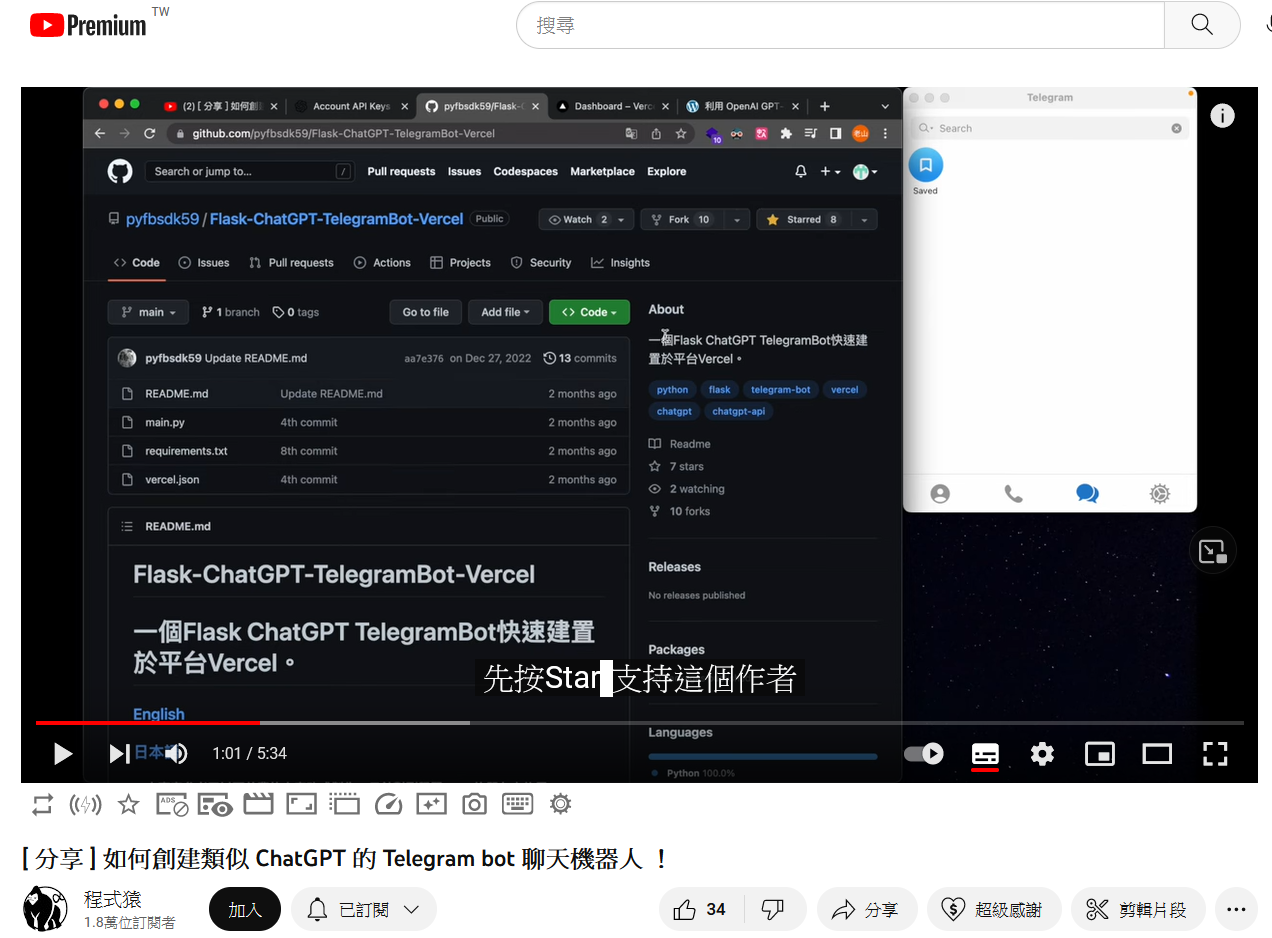
Task: Switch to theater mode
Action: (x=1157, y=753)
